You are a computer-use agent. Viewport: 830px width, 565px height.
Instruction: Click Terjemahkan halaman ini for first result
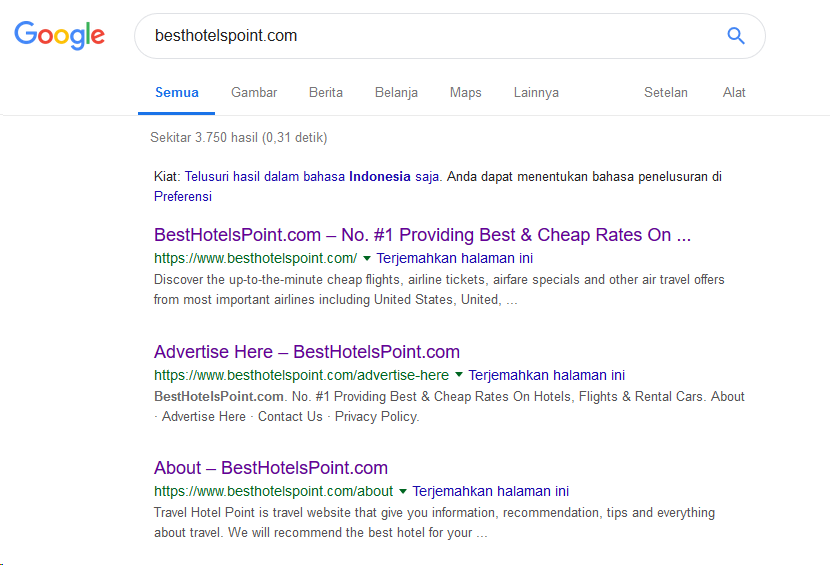click(454, 258)
